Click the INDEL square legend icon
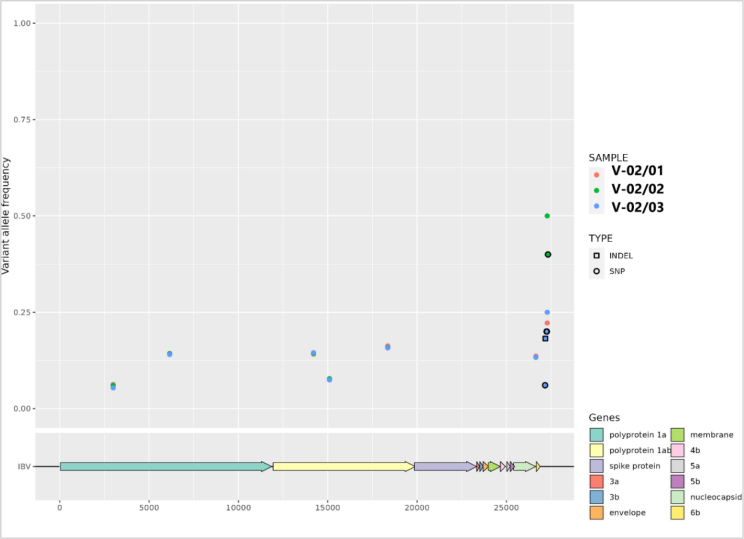This screenshot has height=539, width=744. click(597, 255)
